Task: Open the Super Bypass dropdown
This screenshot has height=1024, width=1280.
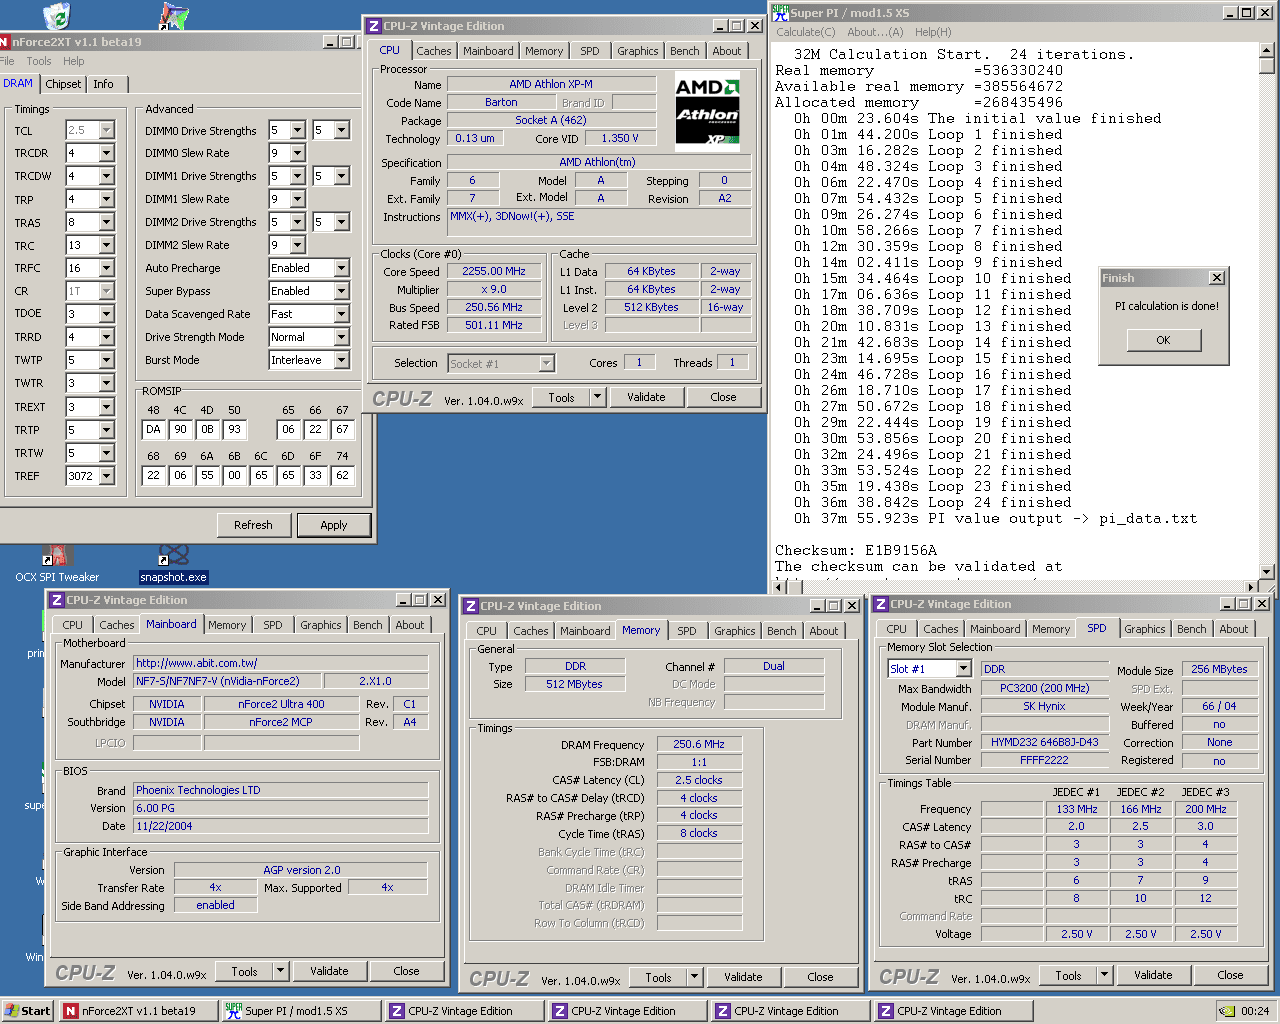Action: pyautogui.click(x=341, y=291)
